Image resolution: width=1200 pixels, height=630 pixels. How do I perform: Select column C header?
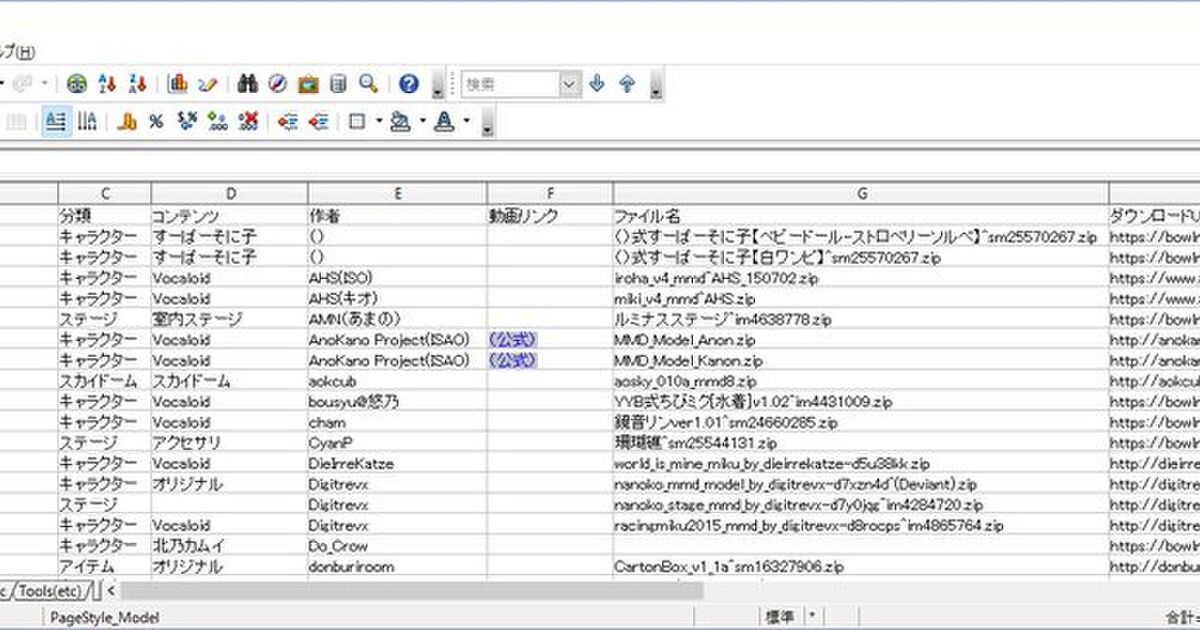(x=104, y=194)
